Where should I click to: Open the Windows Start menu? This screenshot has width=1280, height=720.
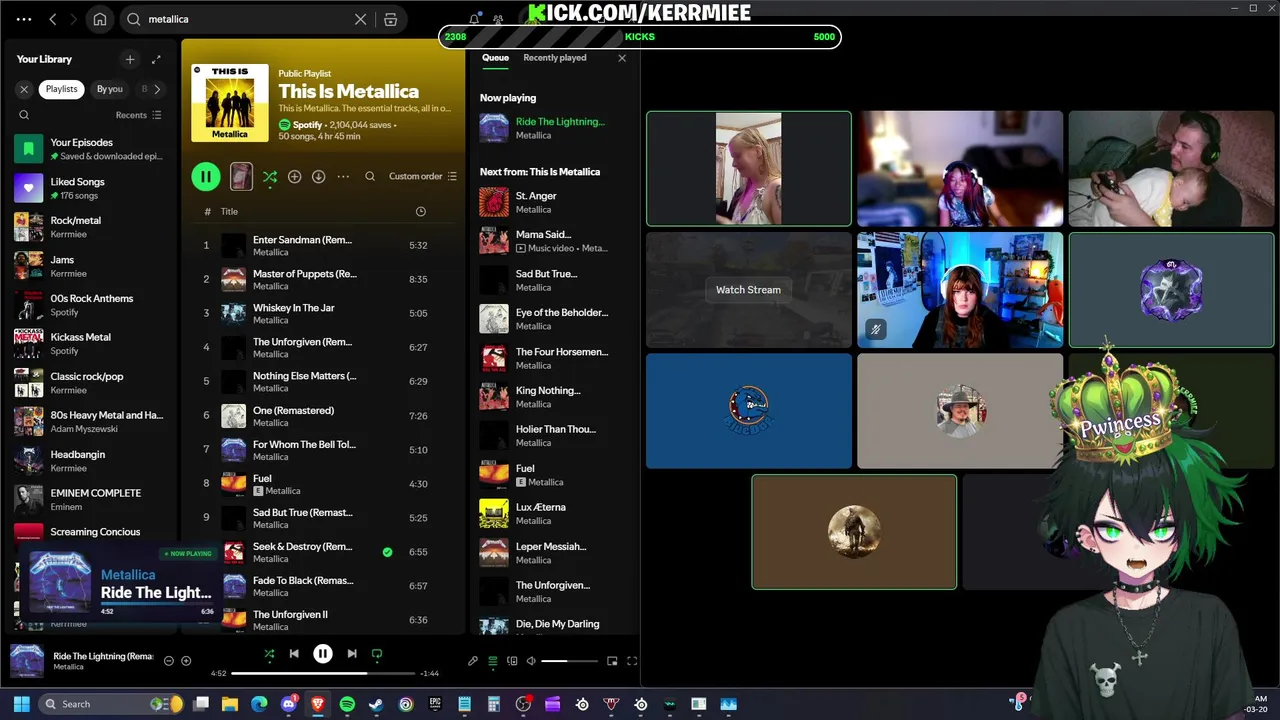pos(22,704)
